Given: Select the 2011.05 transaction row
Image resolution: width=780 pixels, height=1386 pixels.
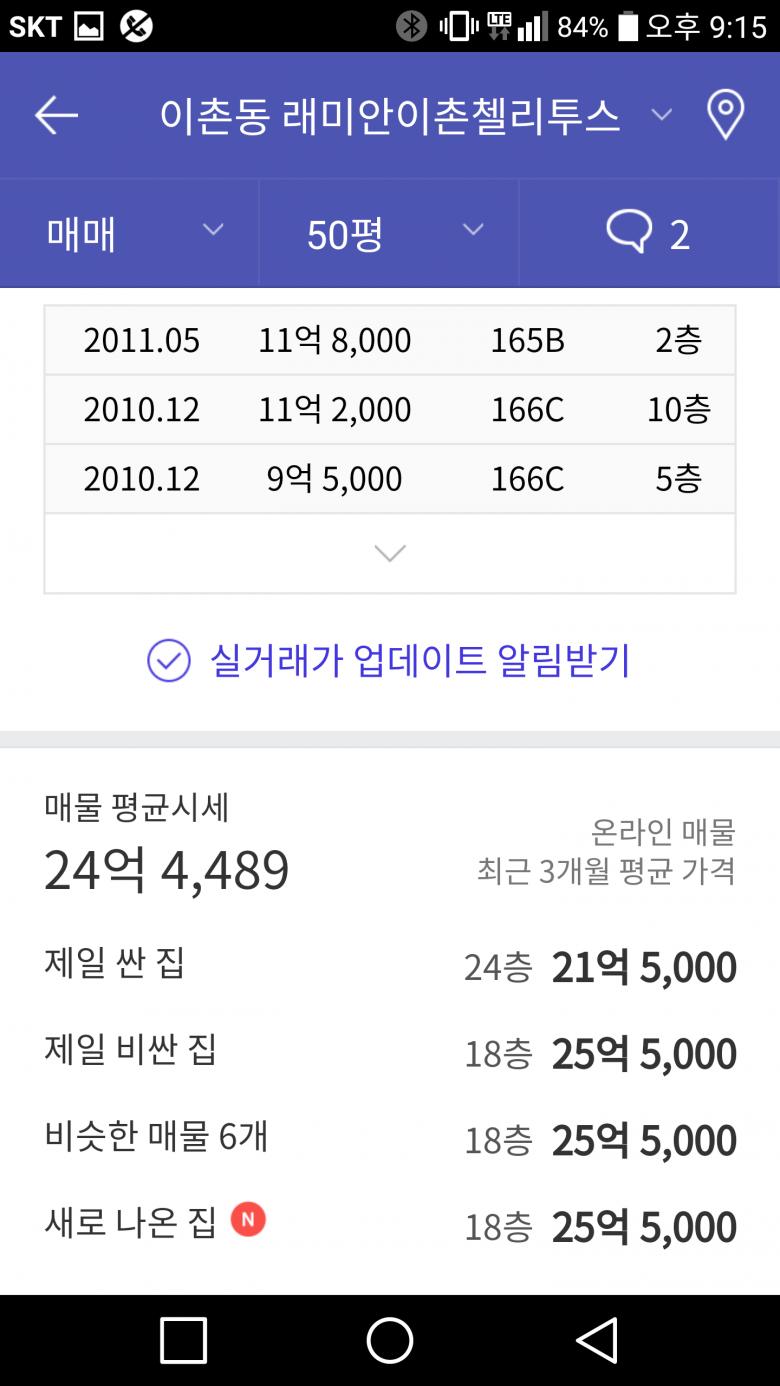Looking at the screenshot, I should coord(390,341).
